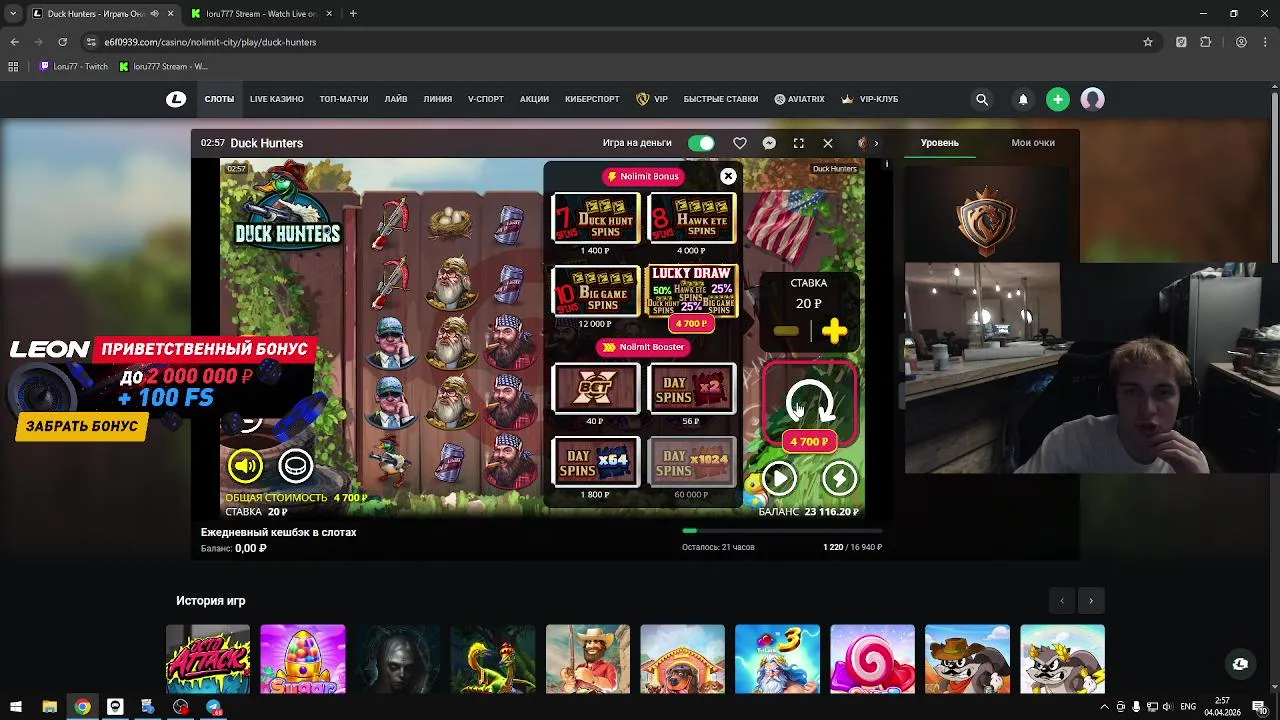
Task: Click the daily cashback progress bar
Action: pyautogui.click(x=781, y=531)
